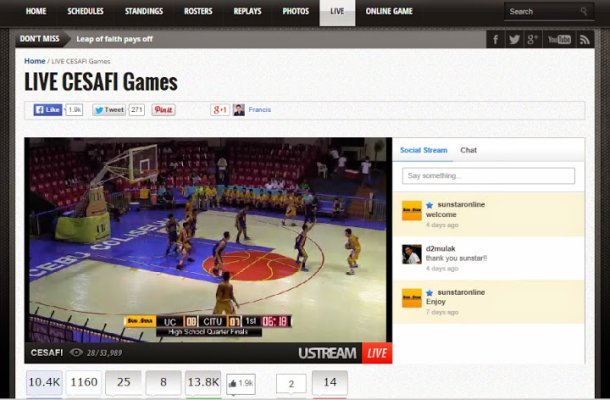
Task: Click the Search field in the top bar
Action: pyautogui.click(x=549, y=11)
